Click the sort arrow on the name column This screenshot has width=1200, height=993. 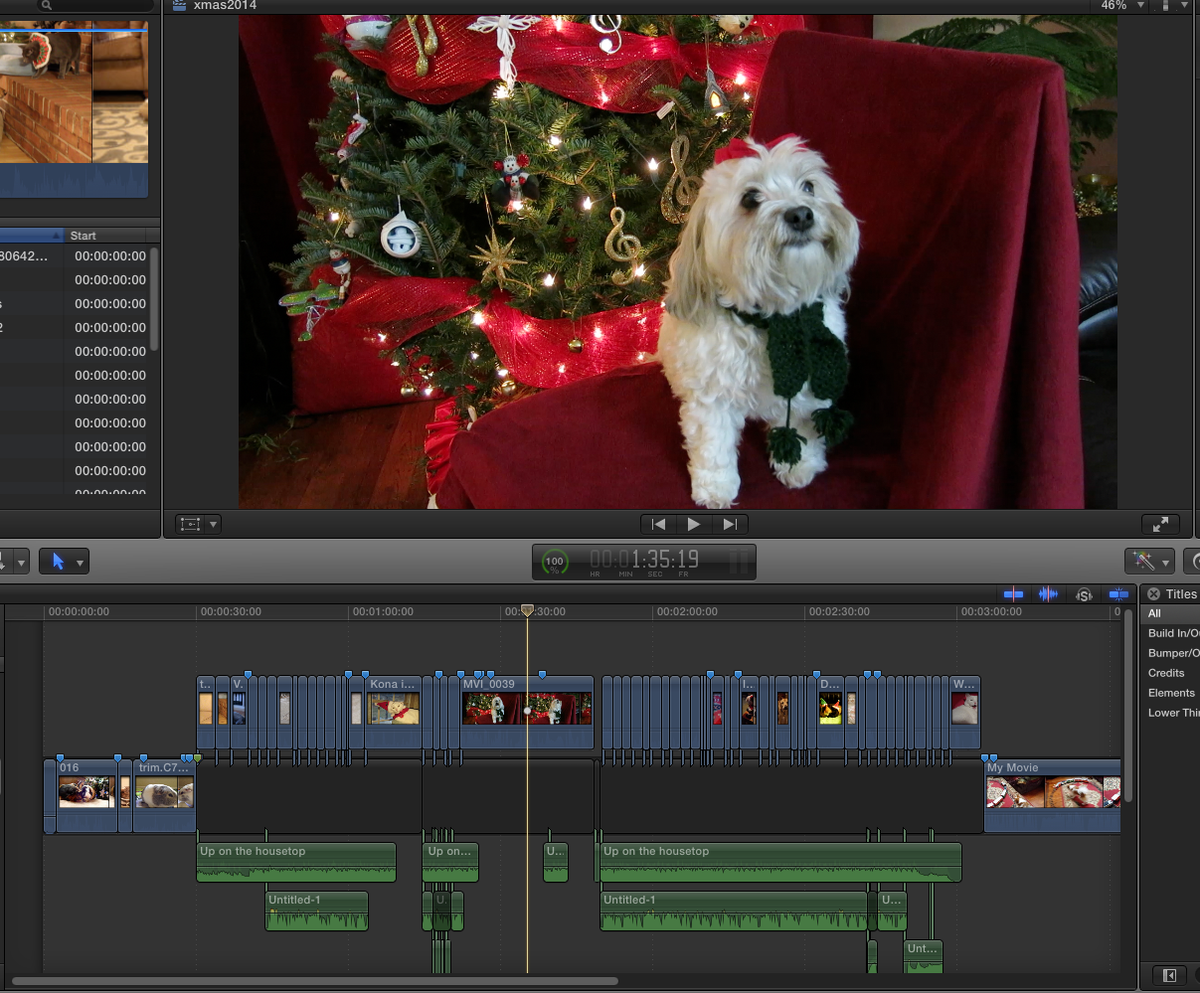tap(57, 236)
